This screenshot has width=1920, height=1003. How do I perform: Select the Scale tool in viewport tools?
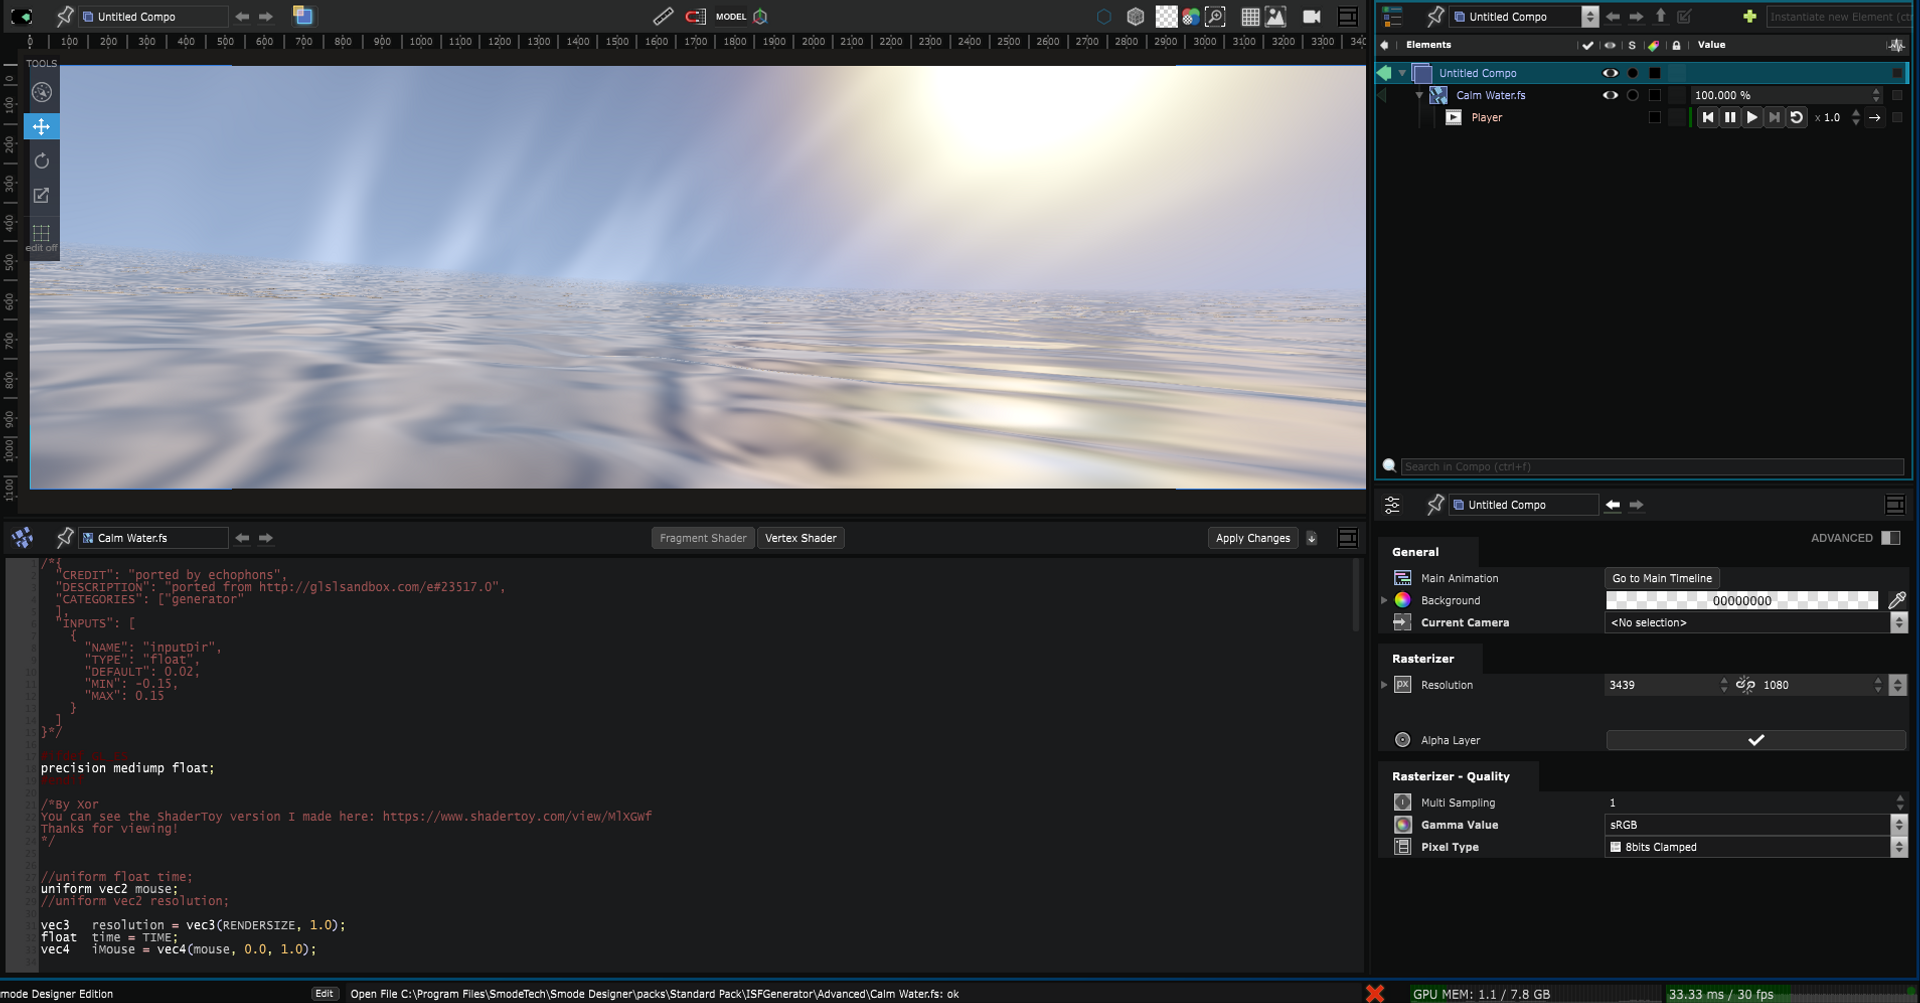tap(41, 196)
